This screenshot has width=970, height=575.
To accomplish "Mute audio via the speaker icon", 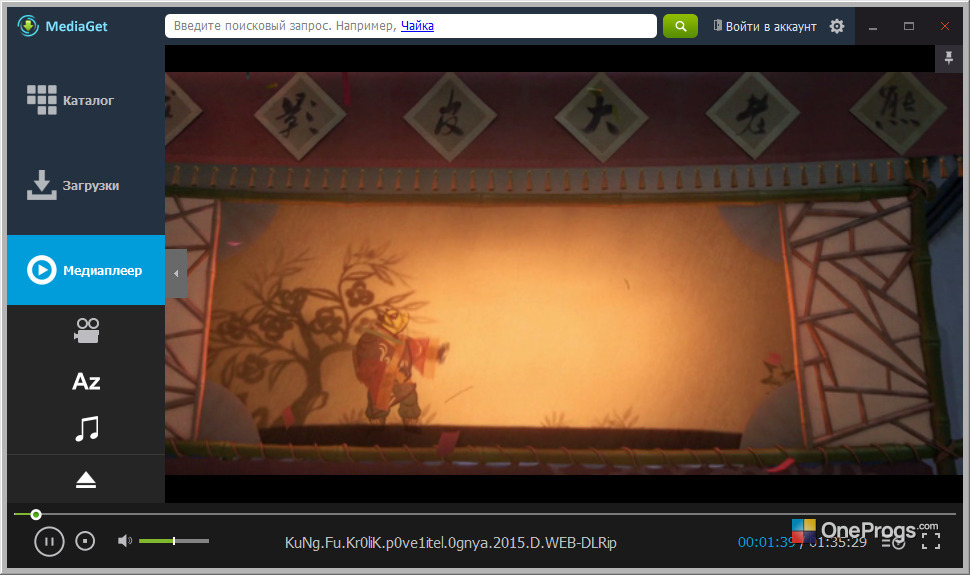I will point(124,541).
